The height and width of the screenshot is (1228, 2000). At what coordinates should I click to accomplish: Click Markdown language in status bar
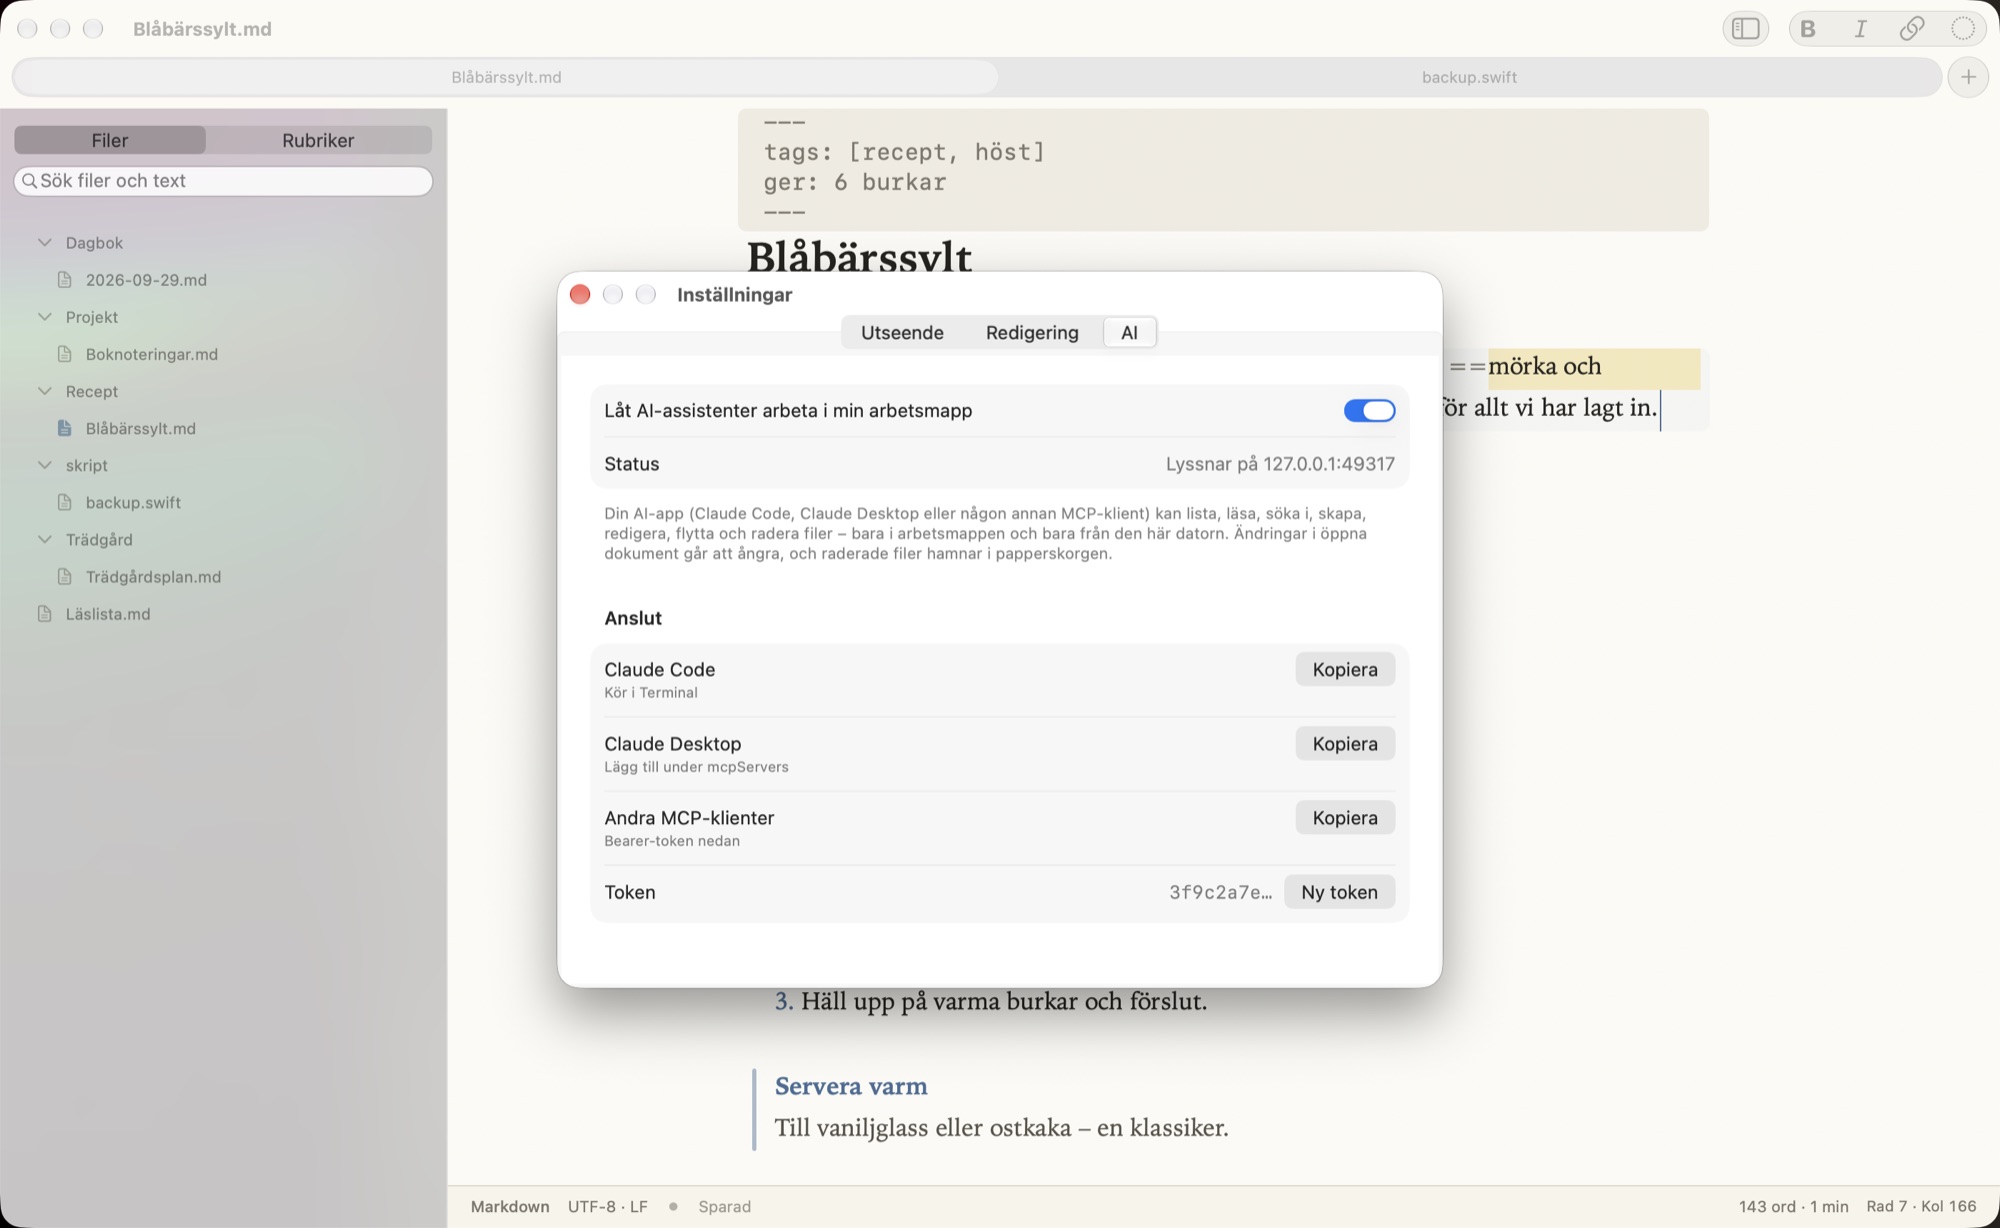510,1207
